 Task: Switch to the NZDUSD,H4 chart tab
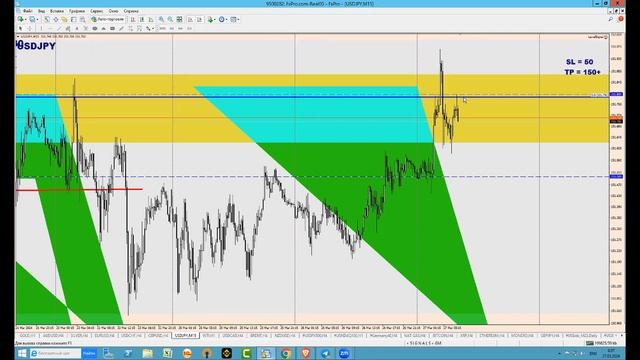[x=284, y=335]
